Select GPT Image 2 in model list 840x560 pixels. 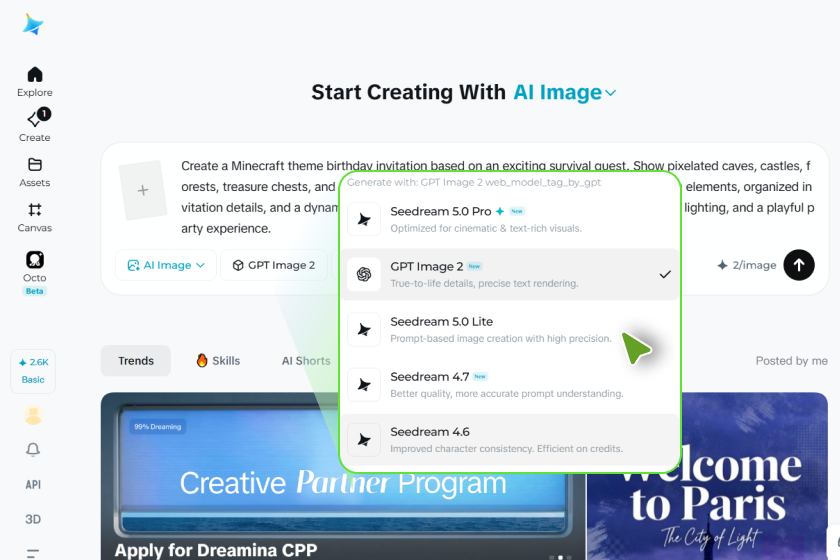click(510, 274)
